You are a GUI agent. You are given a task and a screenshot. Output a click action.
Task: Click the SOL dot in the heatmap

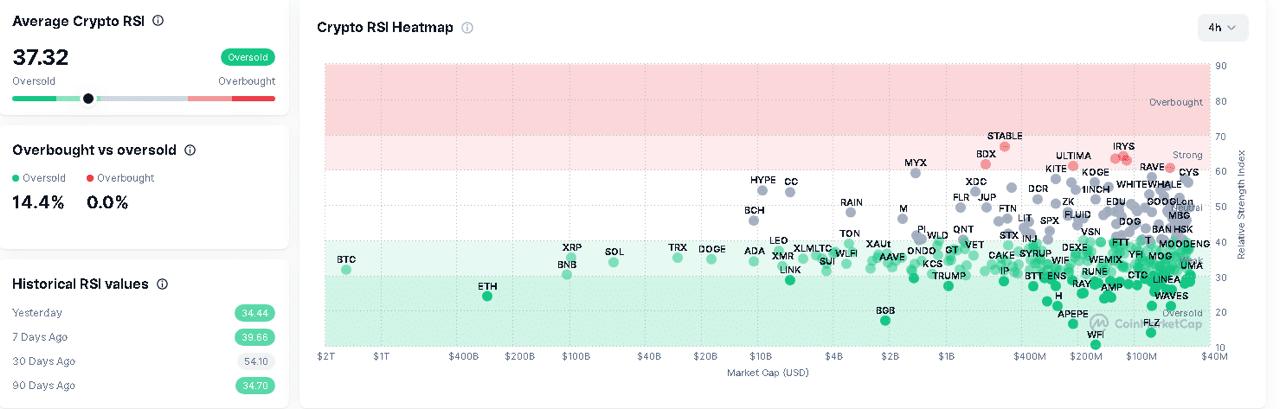614,262
